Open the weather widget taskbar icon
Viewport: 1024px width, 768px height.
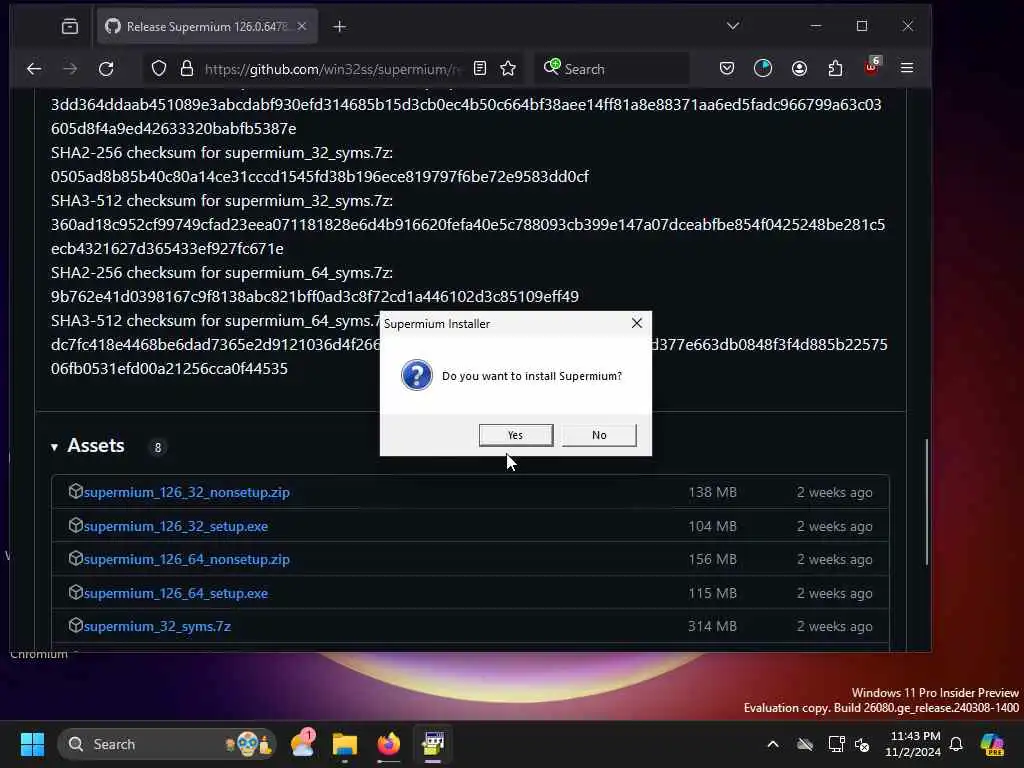302,744
